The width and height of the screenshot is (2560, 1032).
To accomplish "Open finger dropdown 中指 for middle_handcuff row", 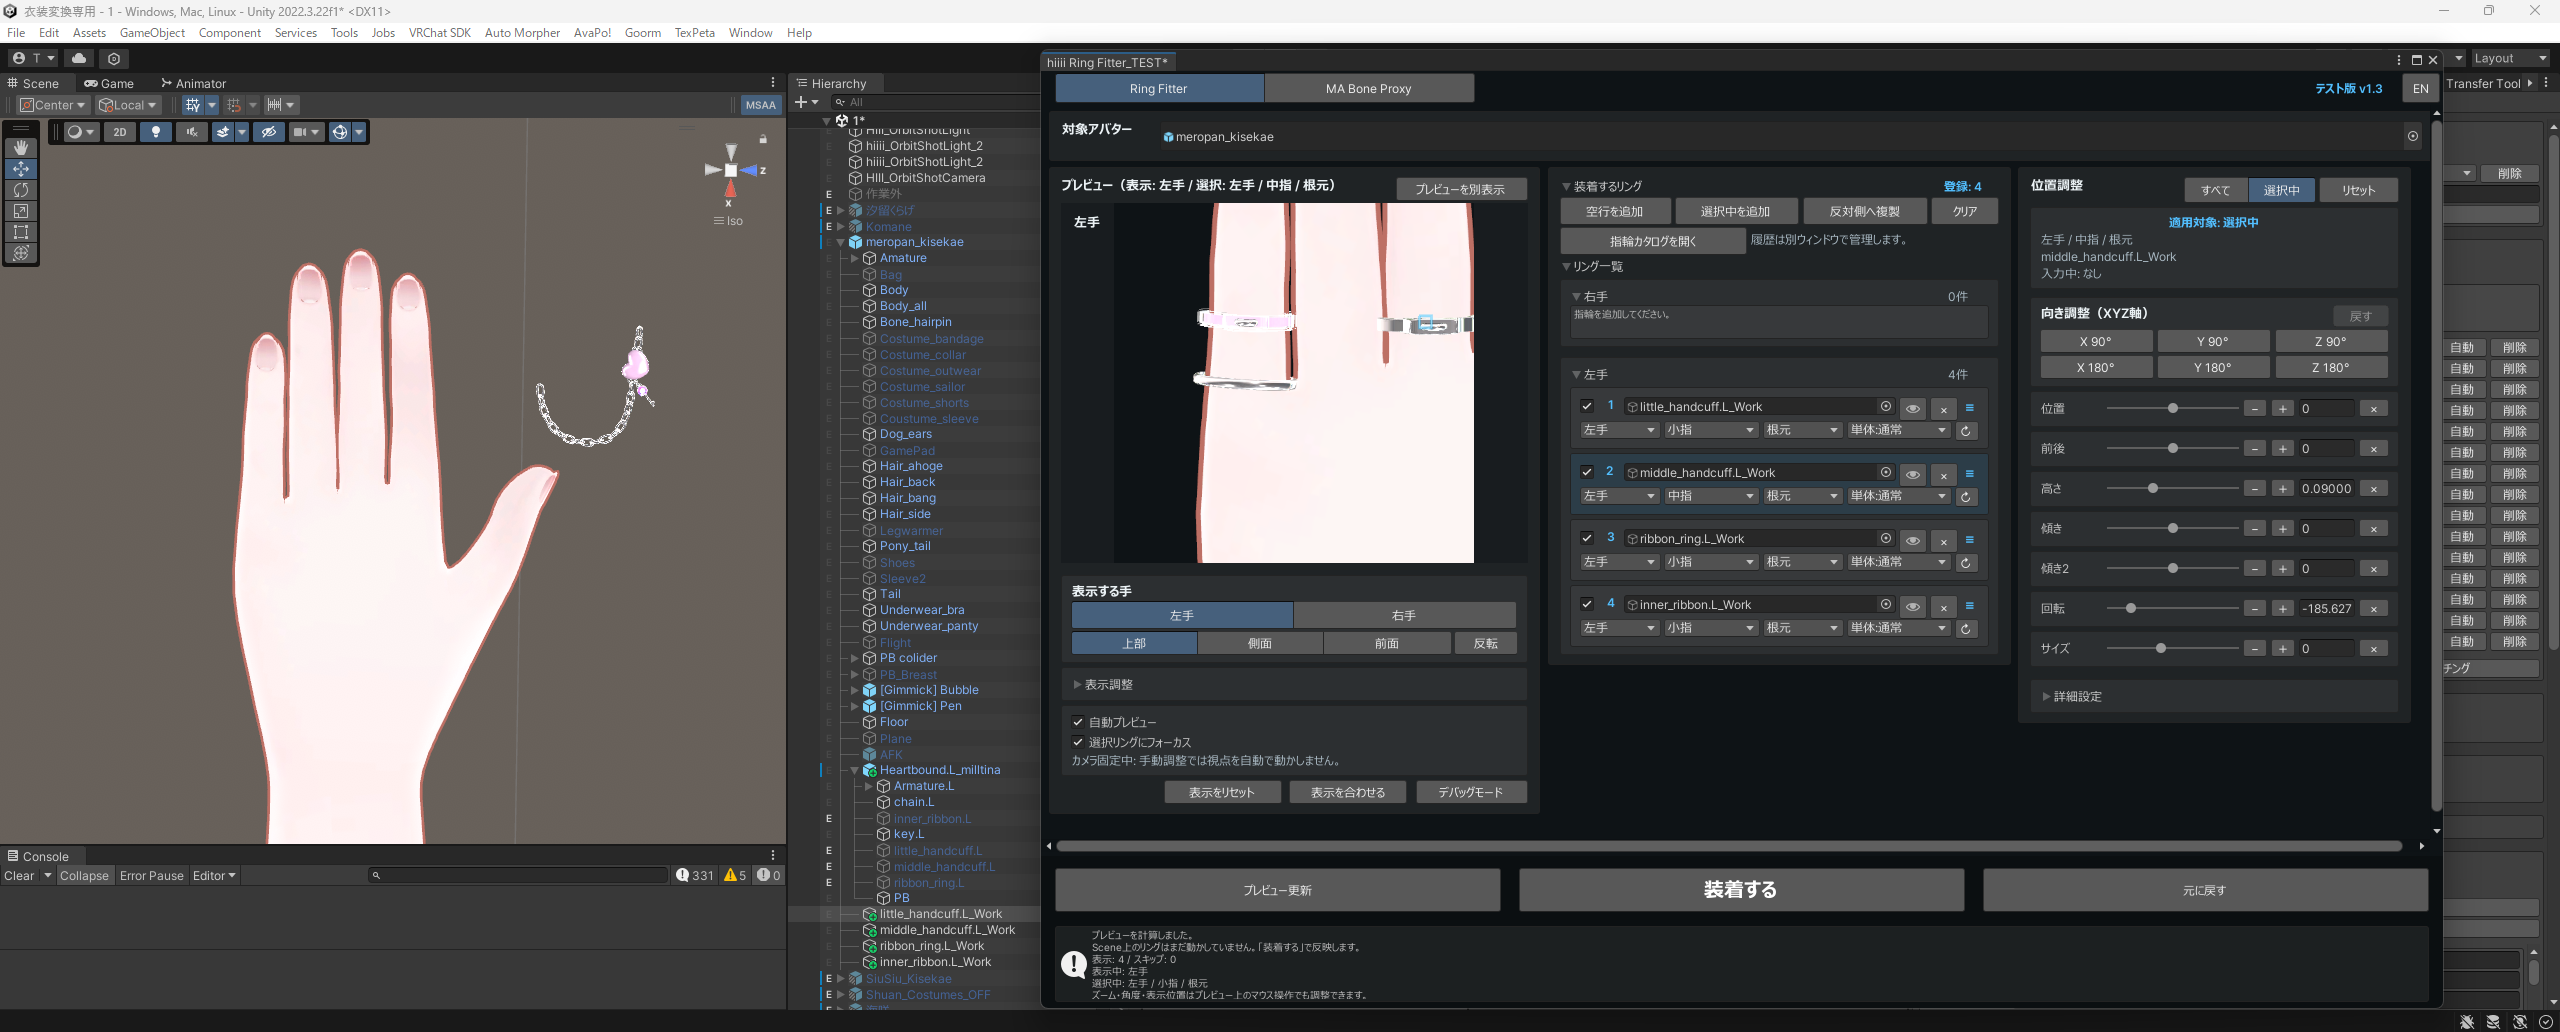I will click(1710, 496).
